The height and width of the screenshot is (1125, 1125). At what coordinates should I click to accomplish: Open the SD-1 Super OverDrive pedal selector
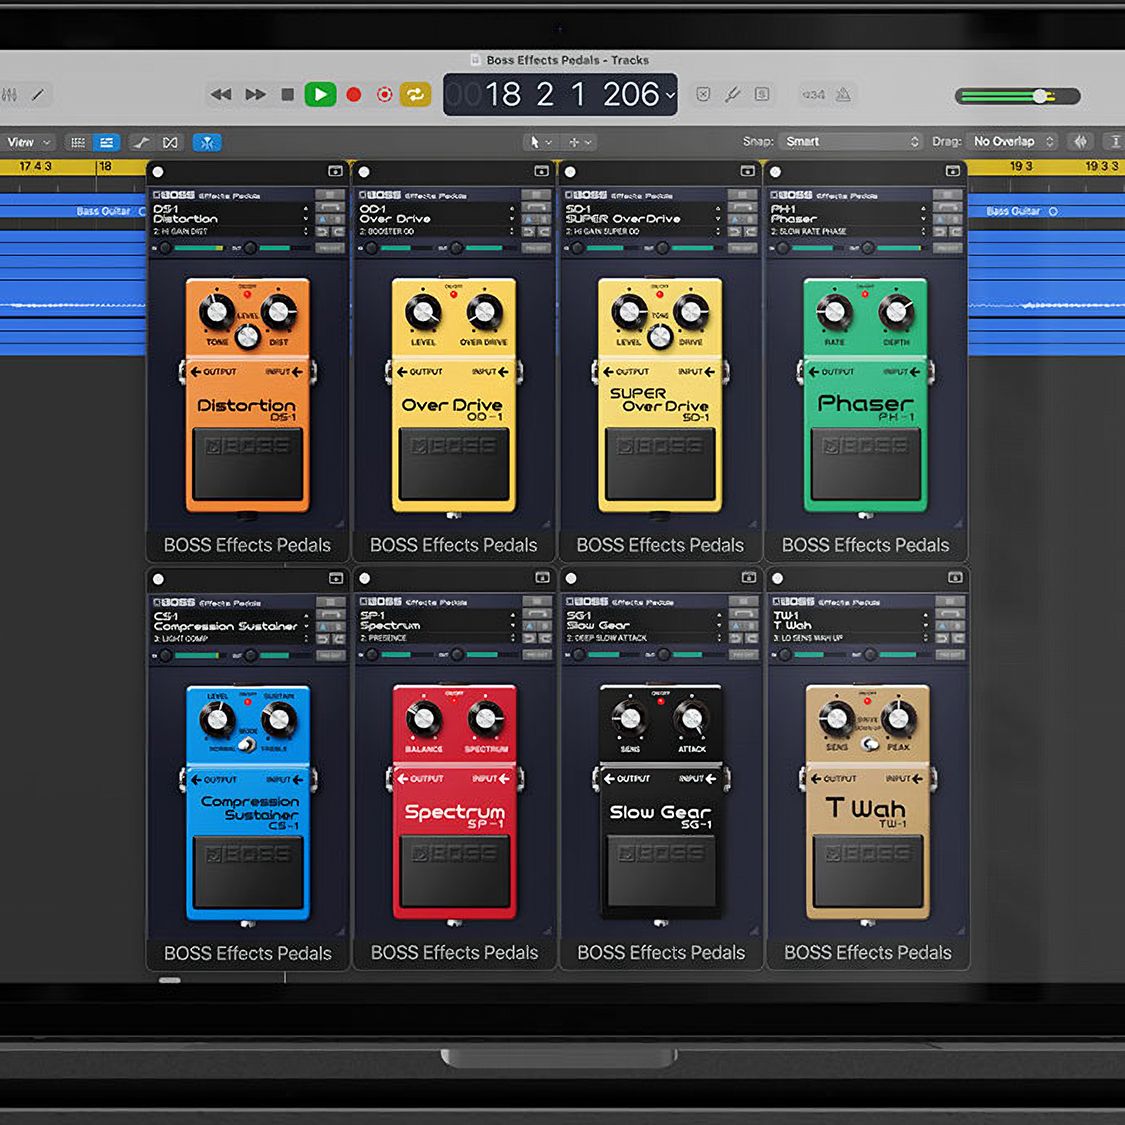[x=642, y=214]
